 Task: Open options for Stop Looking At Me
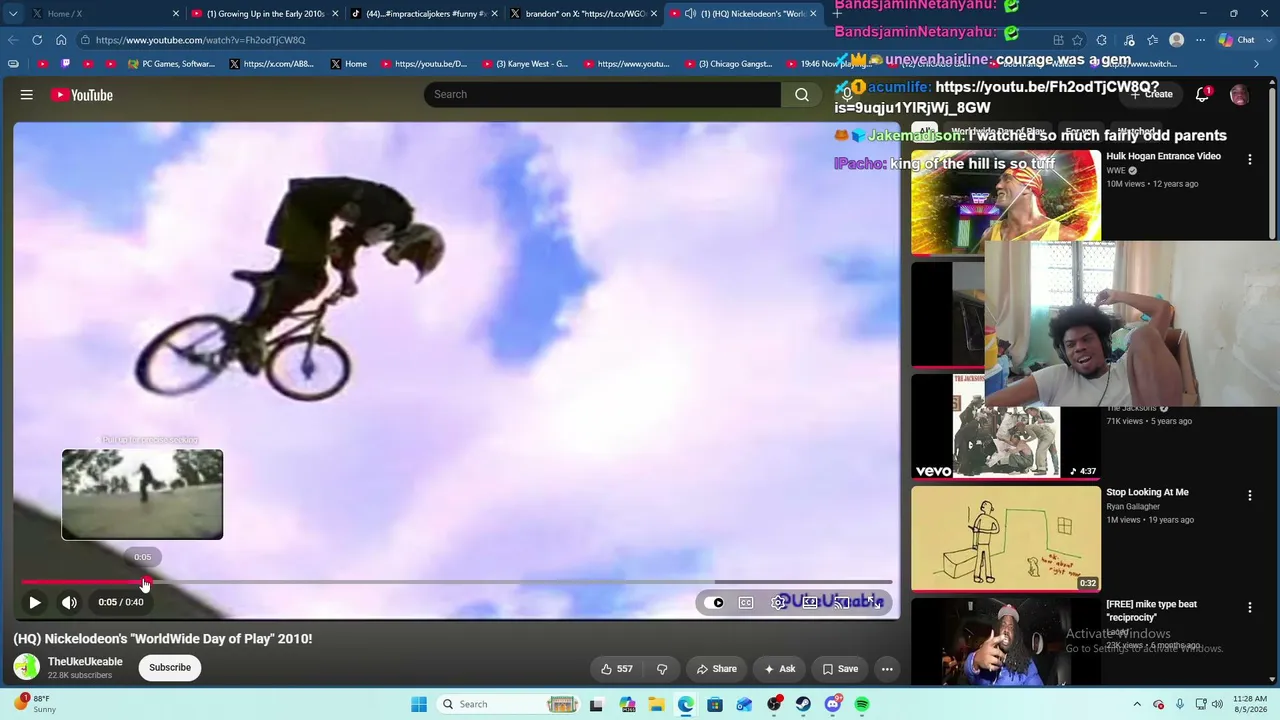point(1250,495)
